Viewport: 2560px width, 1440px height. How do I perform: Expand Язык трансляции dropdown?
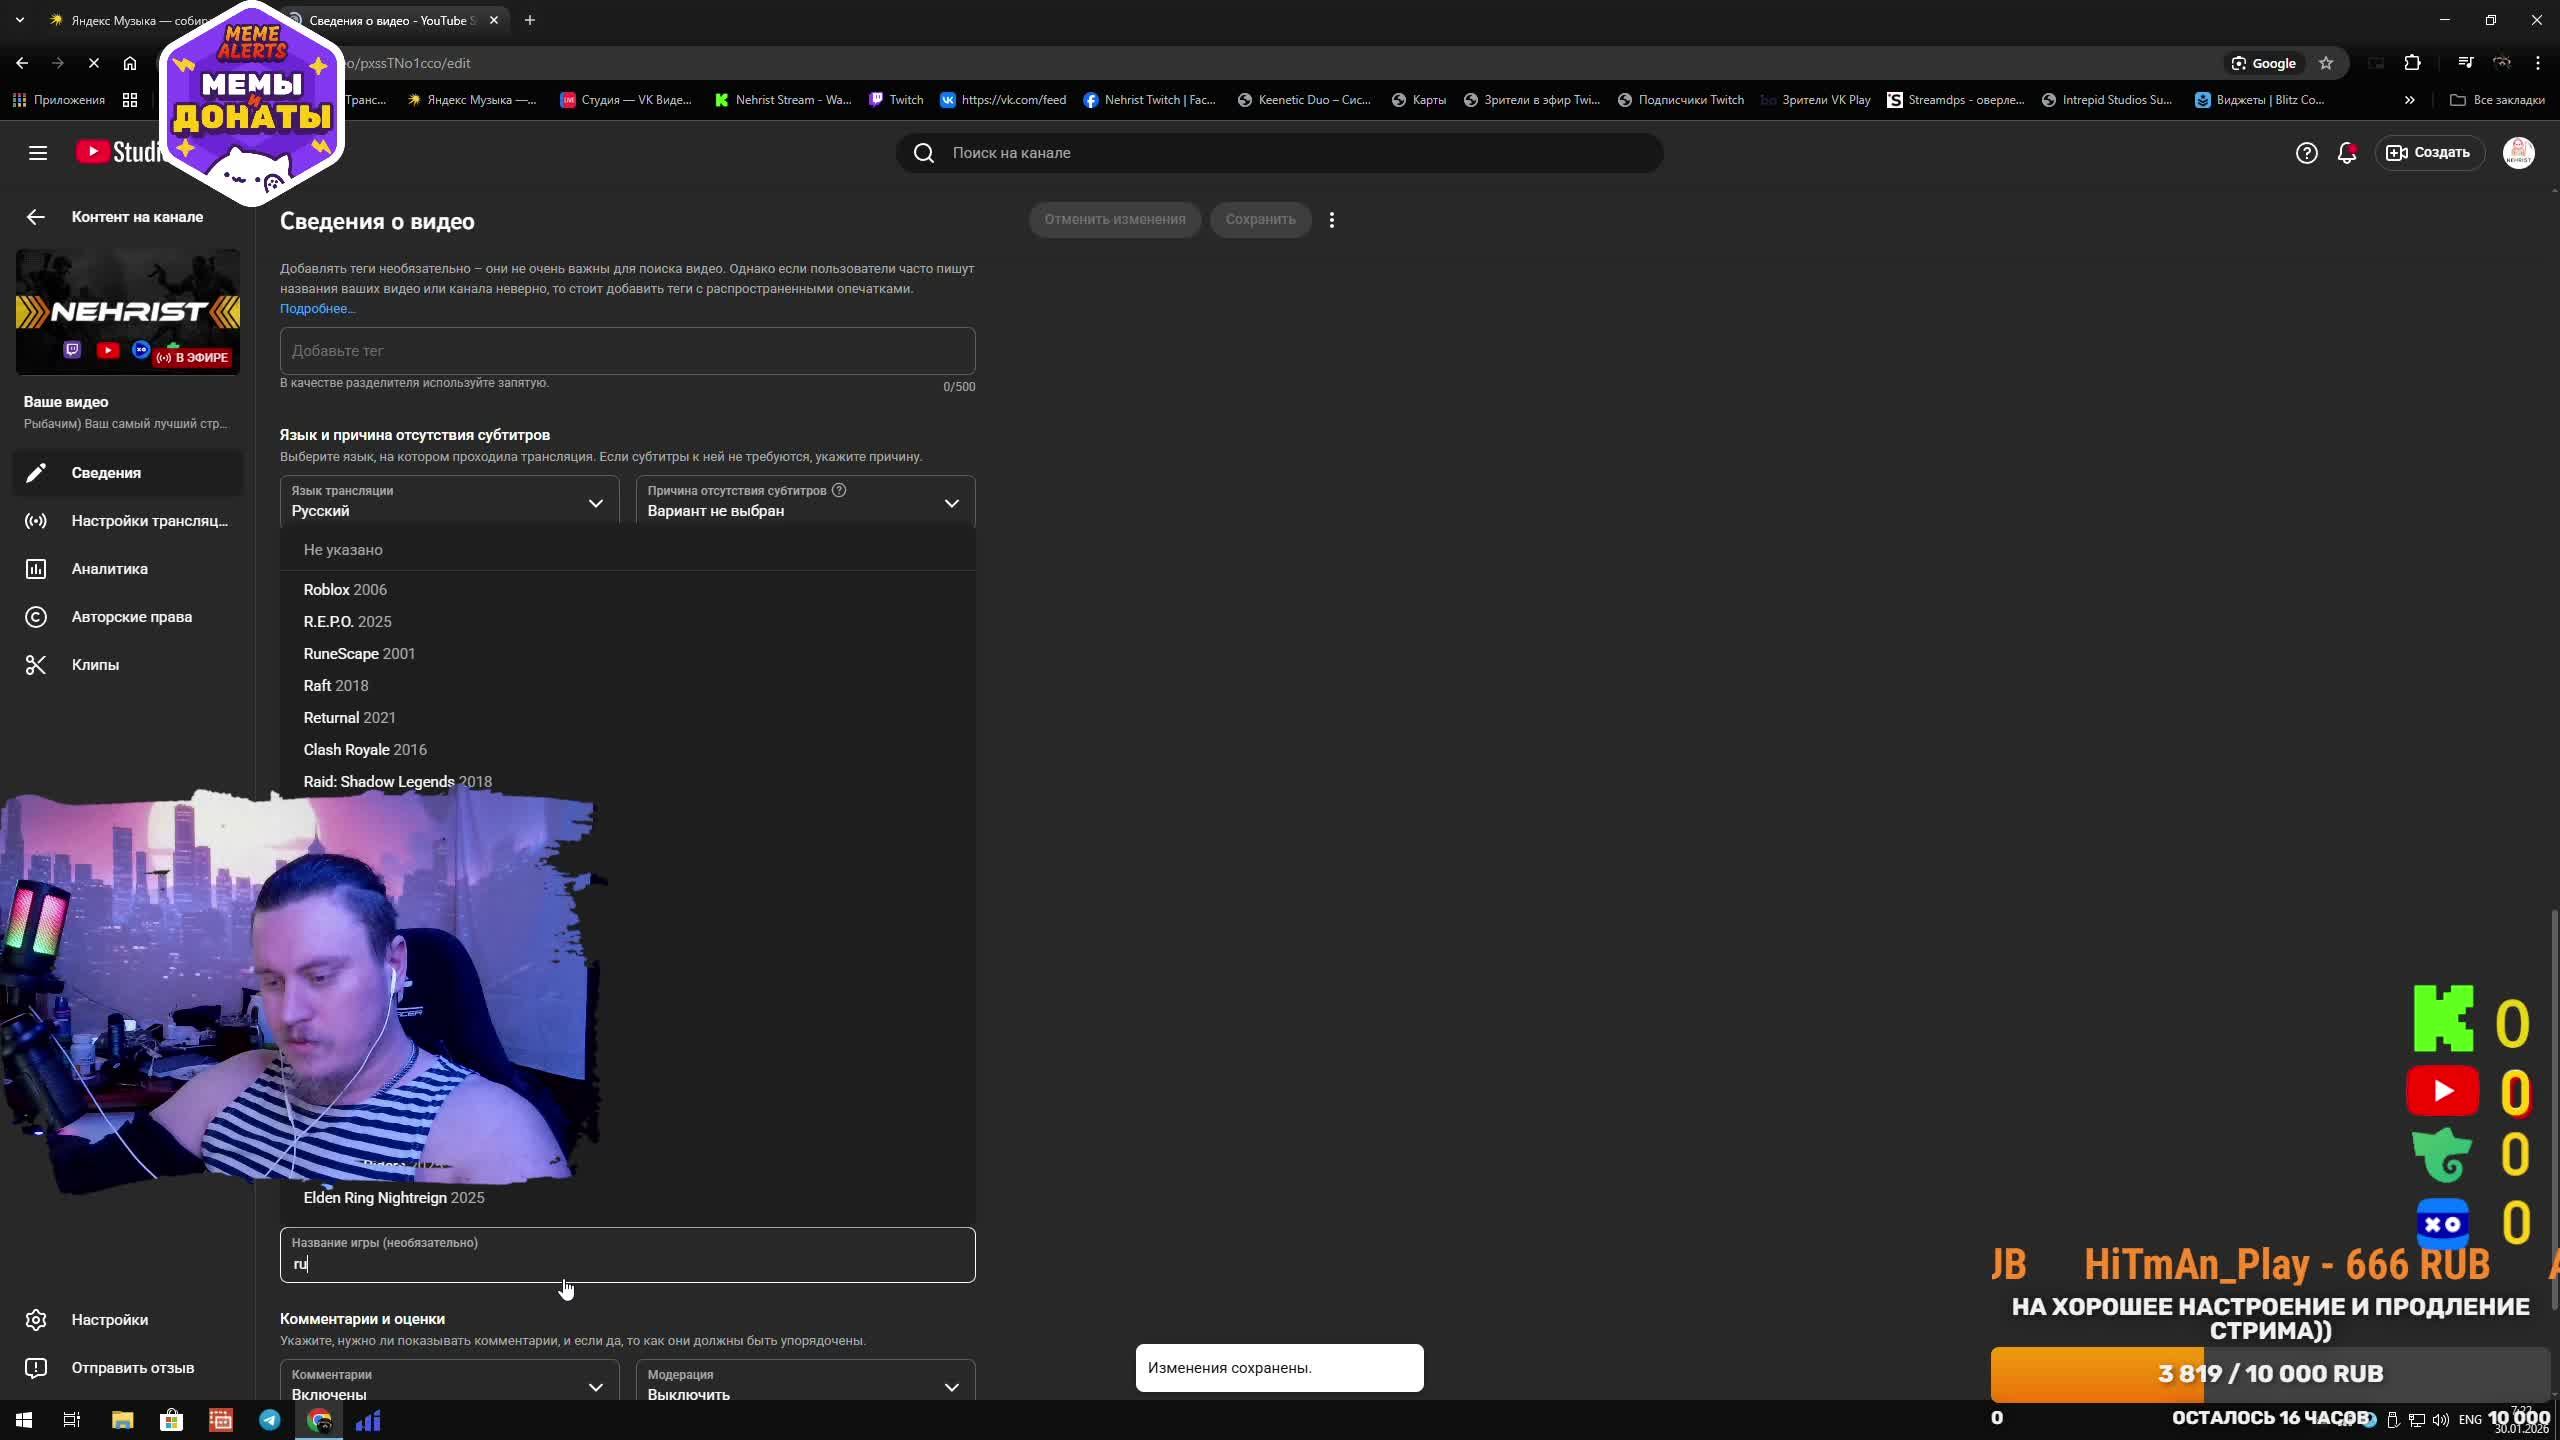(x=449, y=502)
